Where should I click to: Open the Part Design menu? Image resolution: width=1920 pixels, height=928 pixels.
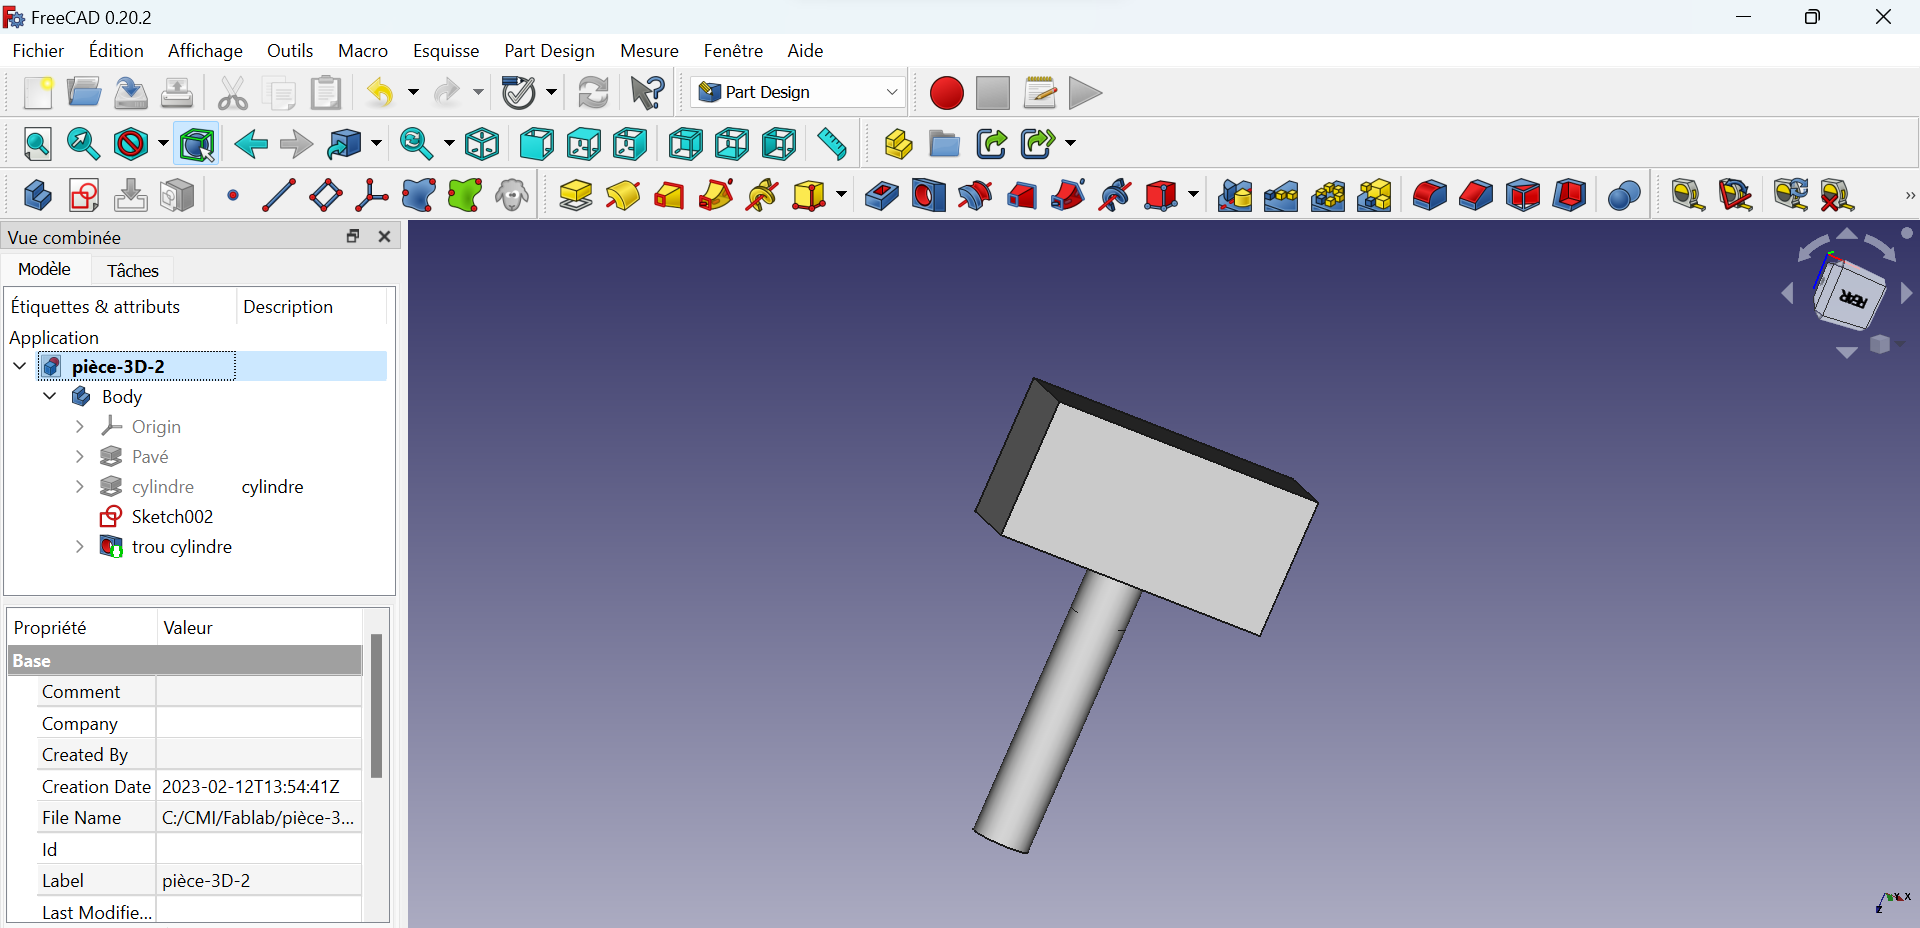549,50
